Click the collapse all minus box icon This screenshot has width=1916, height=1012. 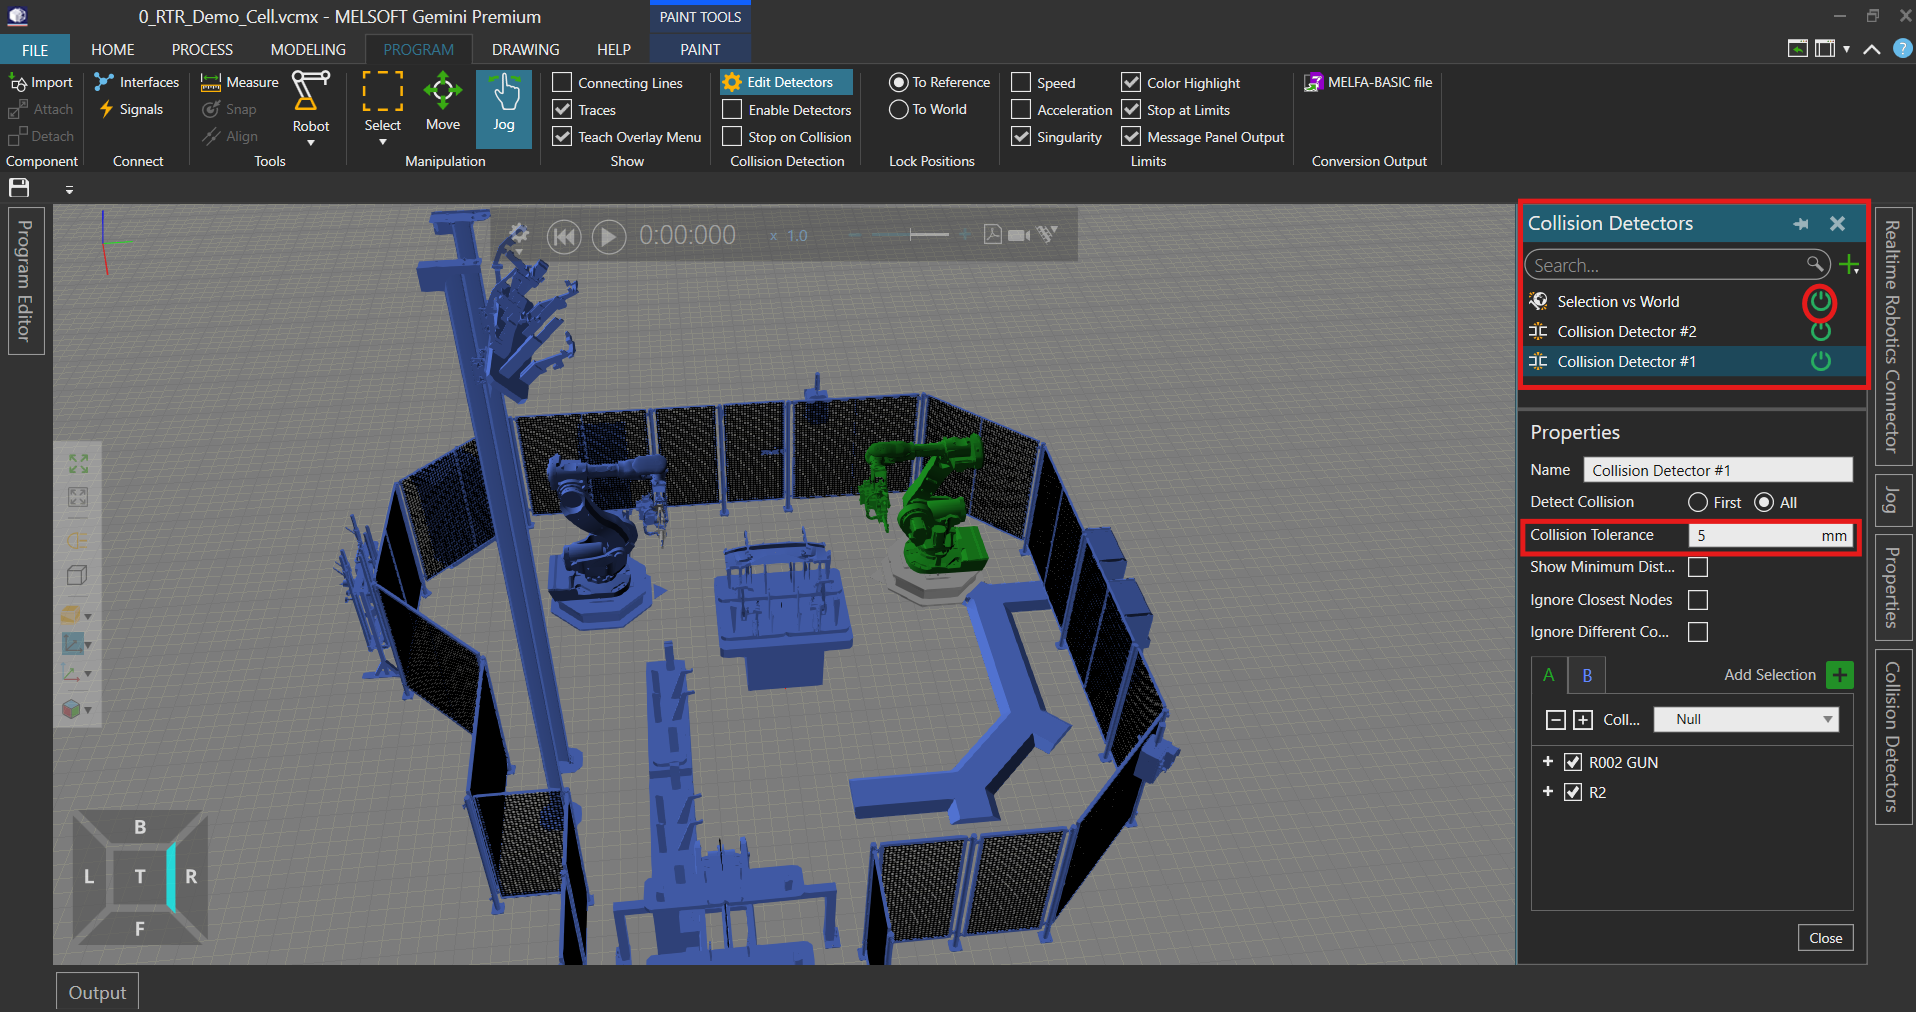pyautogui.click(x=1556, y=720)
